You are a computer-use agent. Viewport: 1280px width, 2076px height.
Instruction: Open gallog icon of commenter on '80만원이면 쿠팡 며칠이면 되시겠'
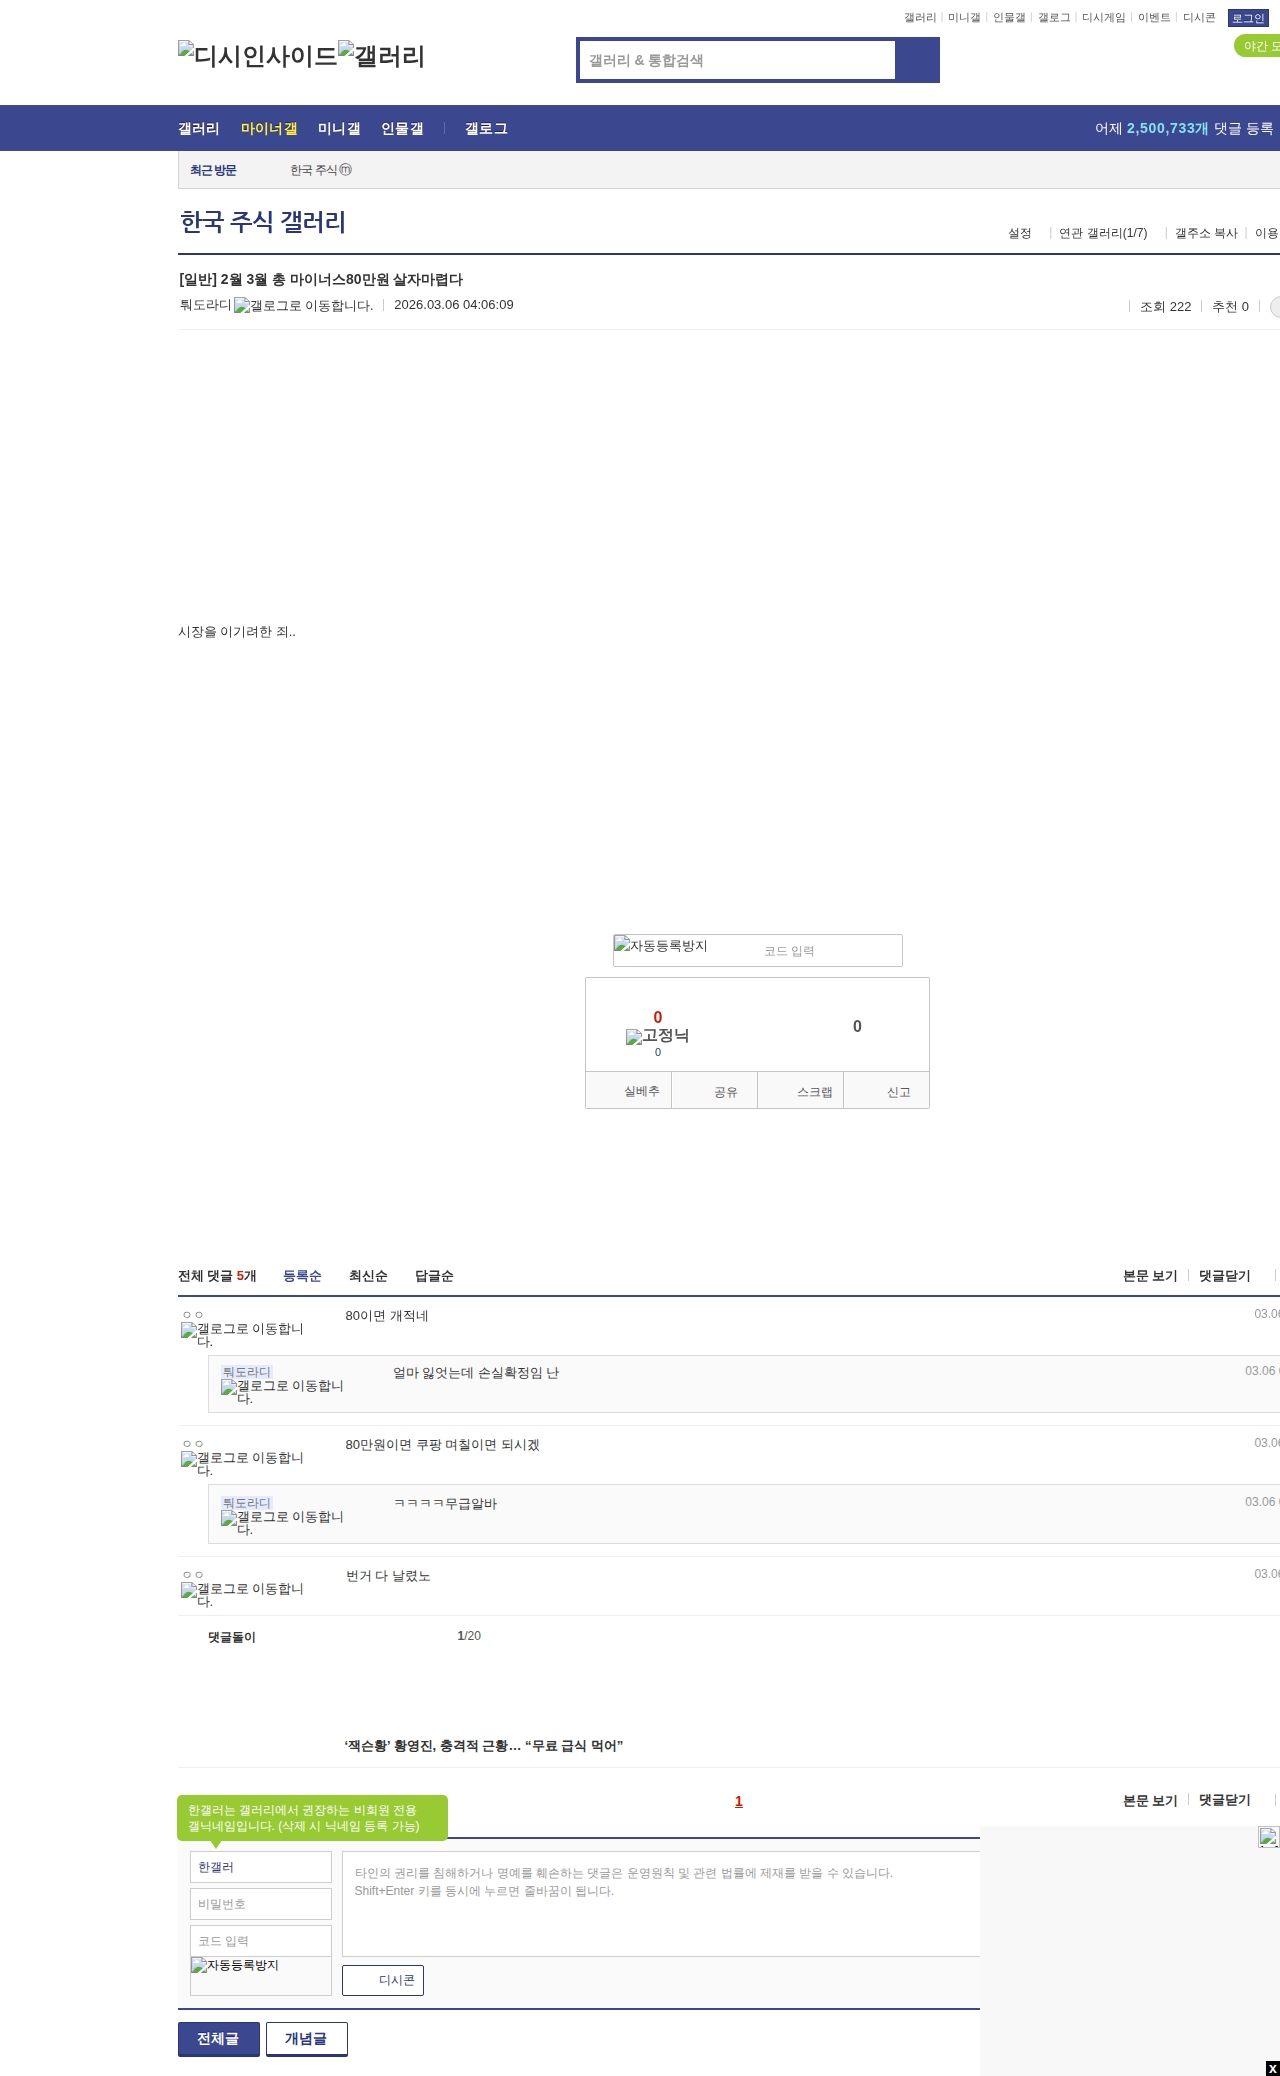(242, 1464)
